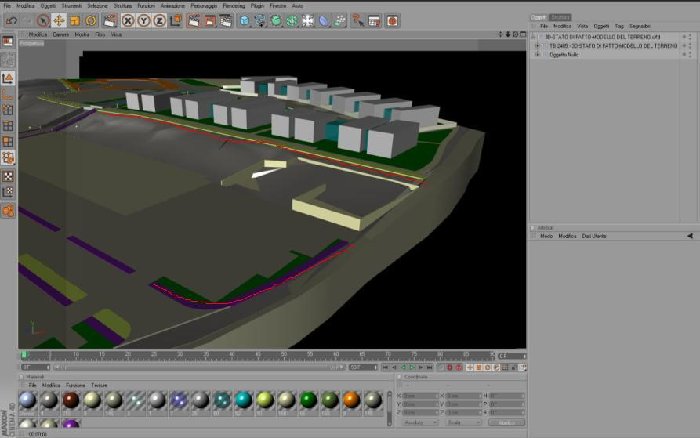Expand the second object in object manager
This screenshot has height=438, width=700.
tap(538, 46)
